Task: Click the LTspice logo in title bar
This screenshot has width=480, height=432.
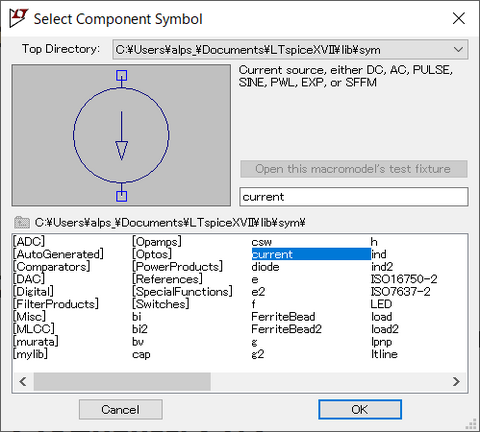Action: click(18, 18)
